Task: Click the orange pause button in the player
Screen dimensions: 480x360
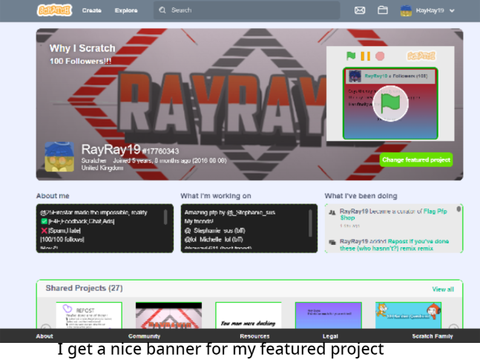Action: pos(365,56)
